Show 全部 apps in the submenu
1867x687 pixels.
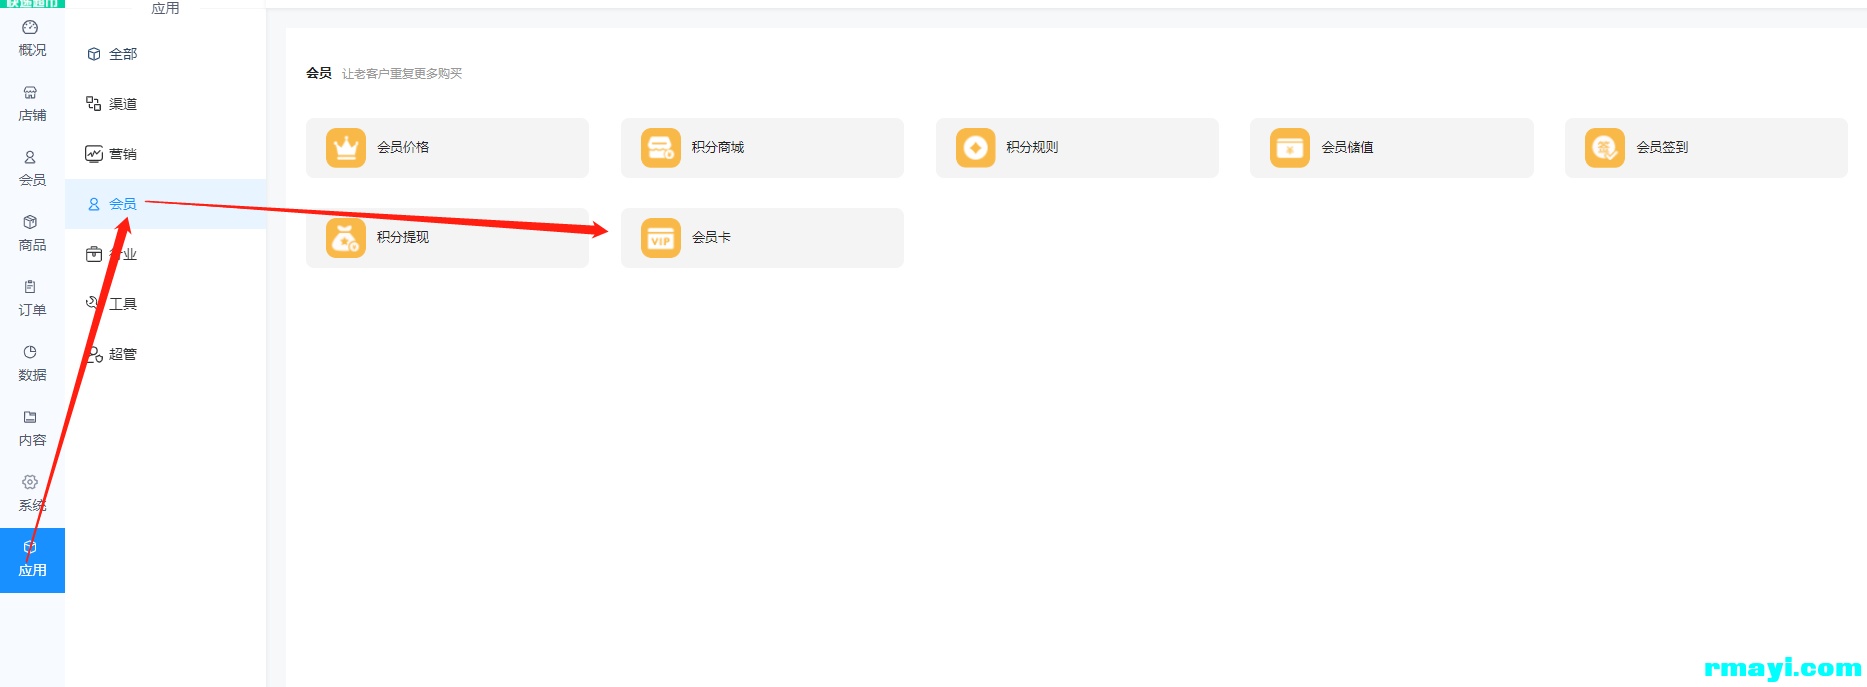point(122,54)
